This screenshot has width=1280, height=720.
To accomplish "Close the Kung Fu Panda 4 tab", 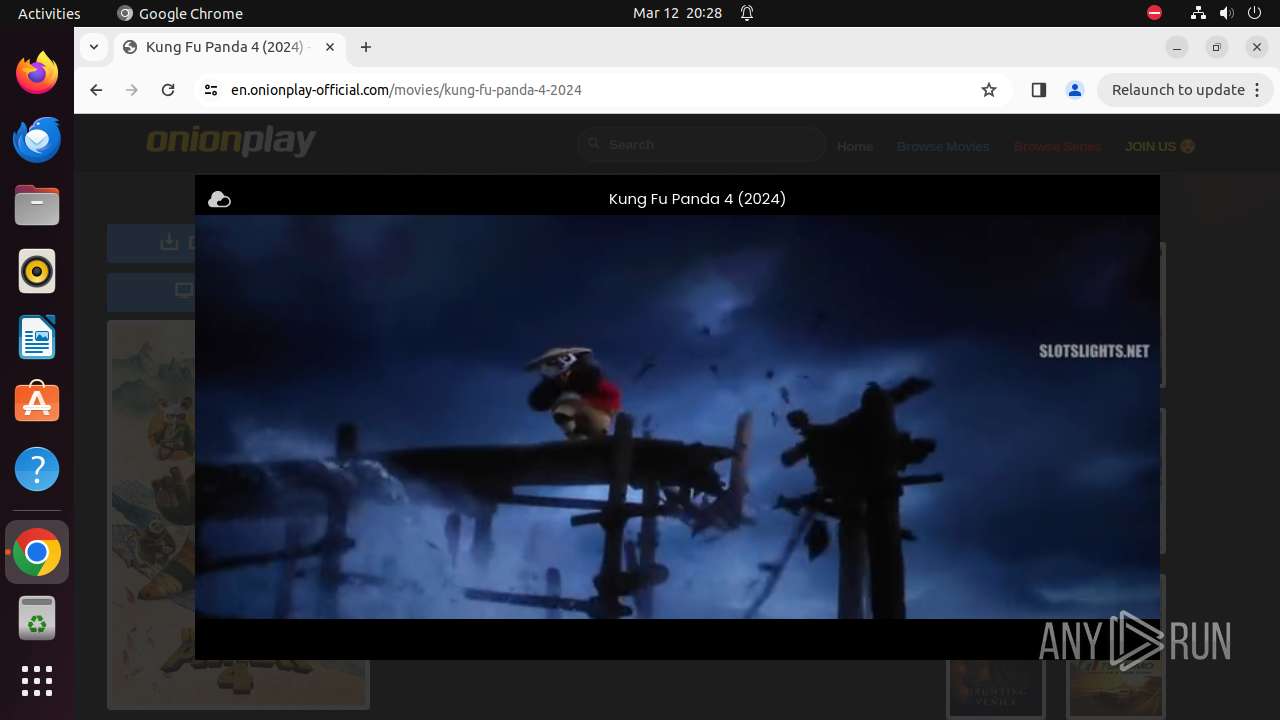I will click(x=330, y=47).
